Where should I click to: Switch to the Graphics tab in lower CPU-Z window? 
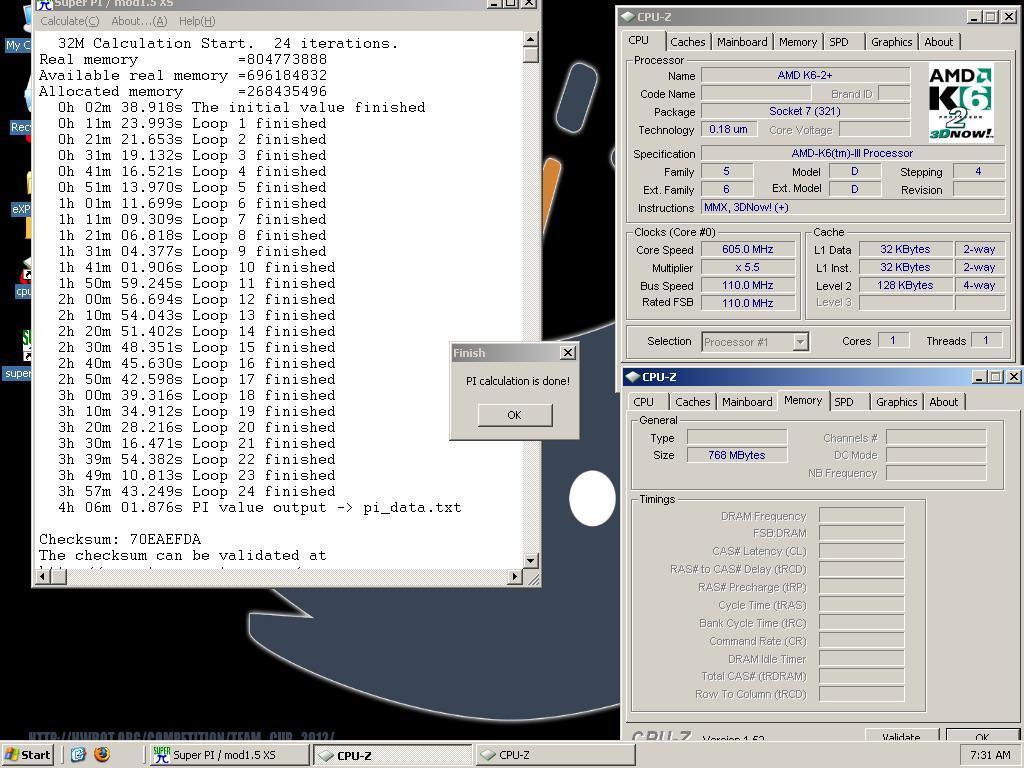[897, 402]
